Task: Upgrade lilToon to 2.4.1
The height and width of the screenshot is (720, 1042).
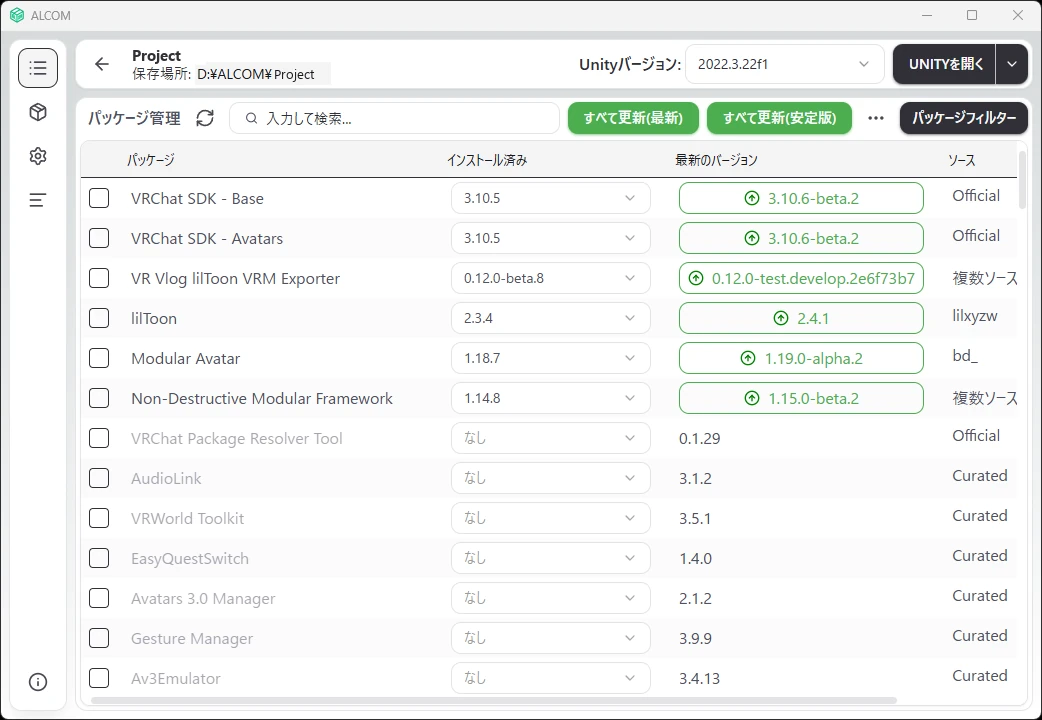Action: pos(801,318)
